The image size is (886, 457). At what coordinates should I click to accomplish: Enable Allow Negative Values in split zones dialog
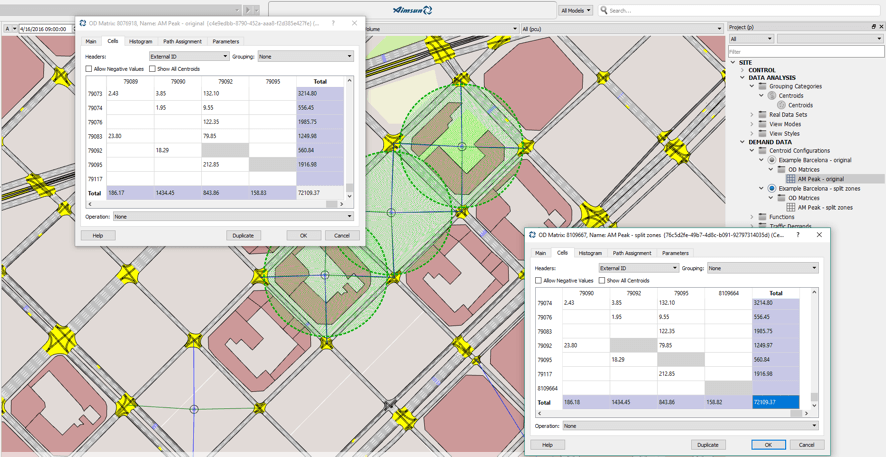coord(538,280)
